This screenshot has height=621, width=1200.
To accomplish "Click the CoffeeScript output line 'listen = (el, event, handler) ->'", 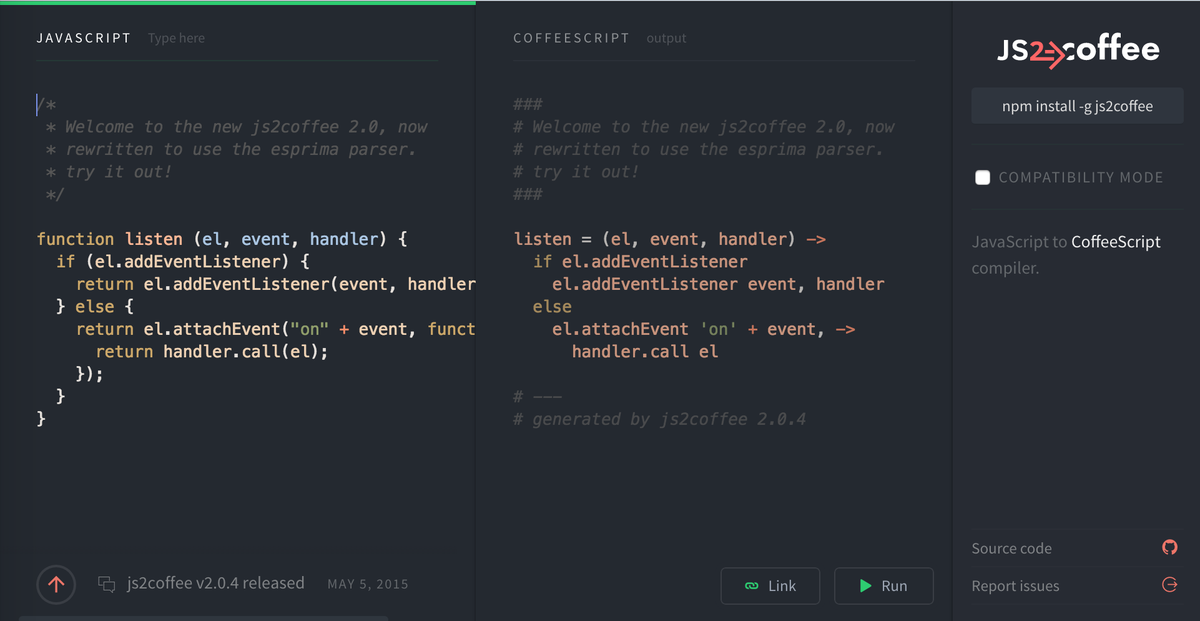I will pos(669,239).
